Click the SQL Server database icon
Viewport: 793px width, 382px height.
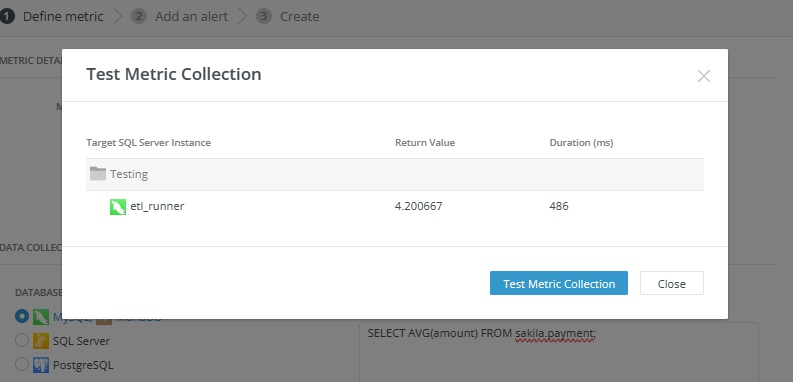[40, 341]
